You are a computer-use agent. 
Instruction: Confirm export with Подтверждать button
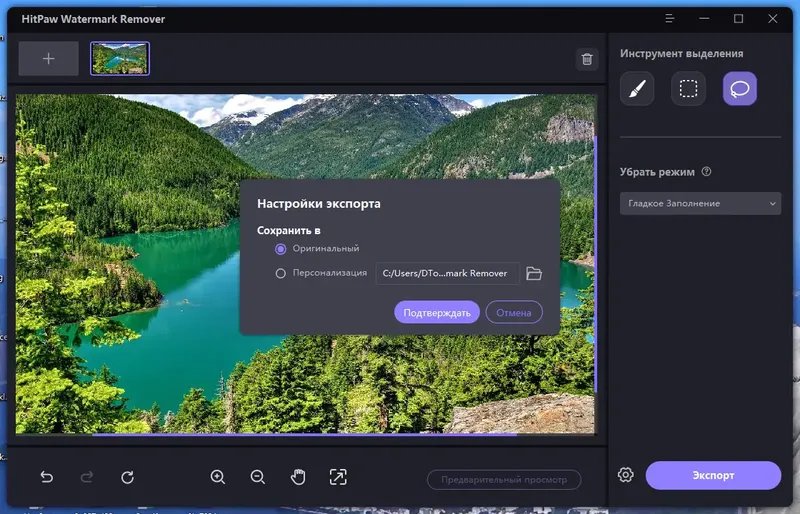[437, 312]
